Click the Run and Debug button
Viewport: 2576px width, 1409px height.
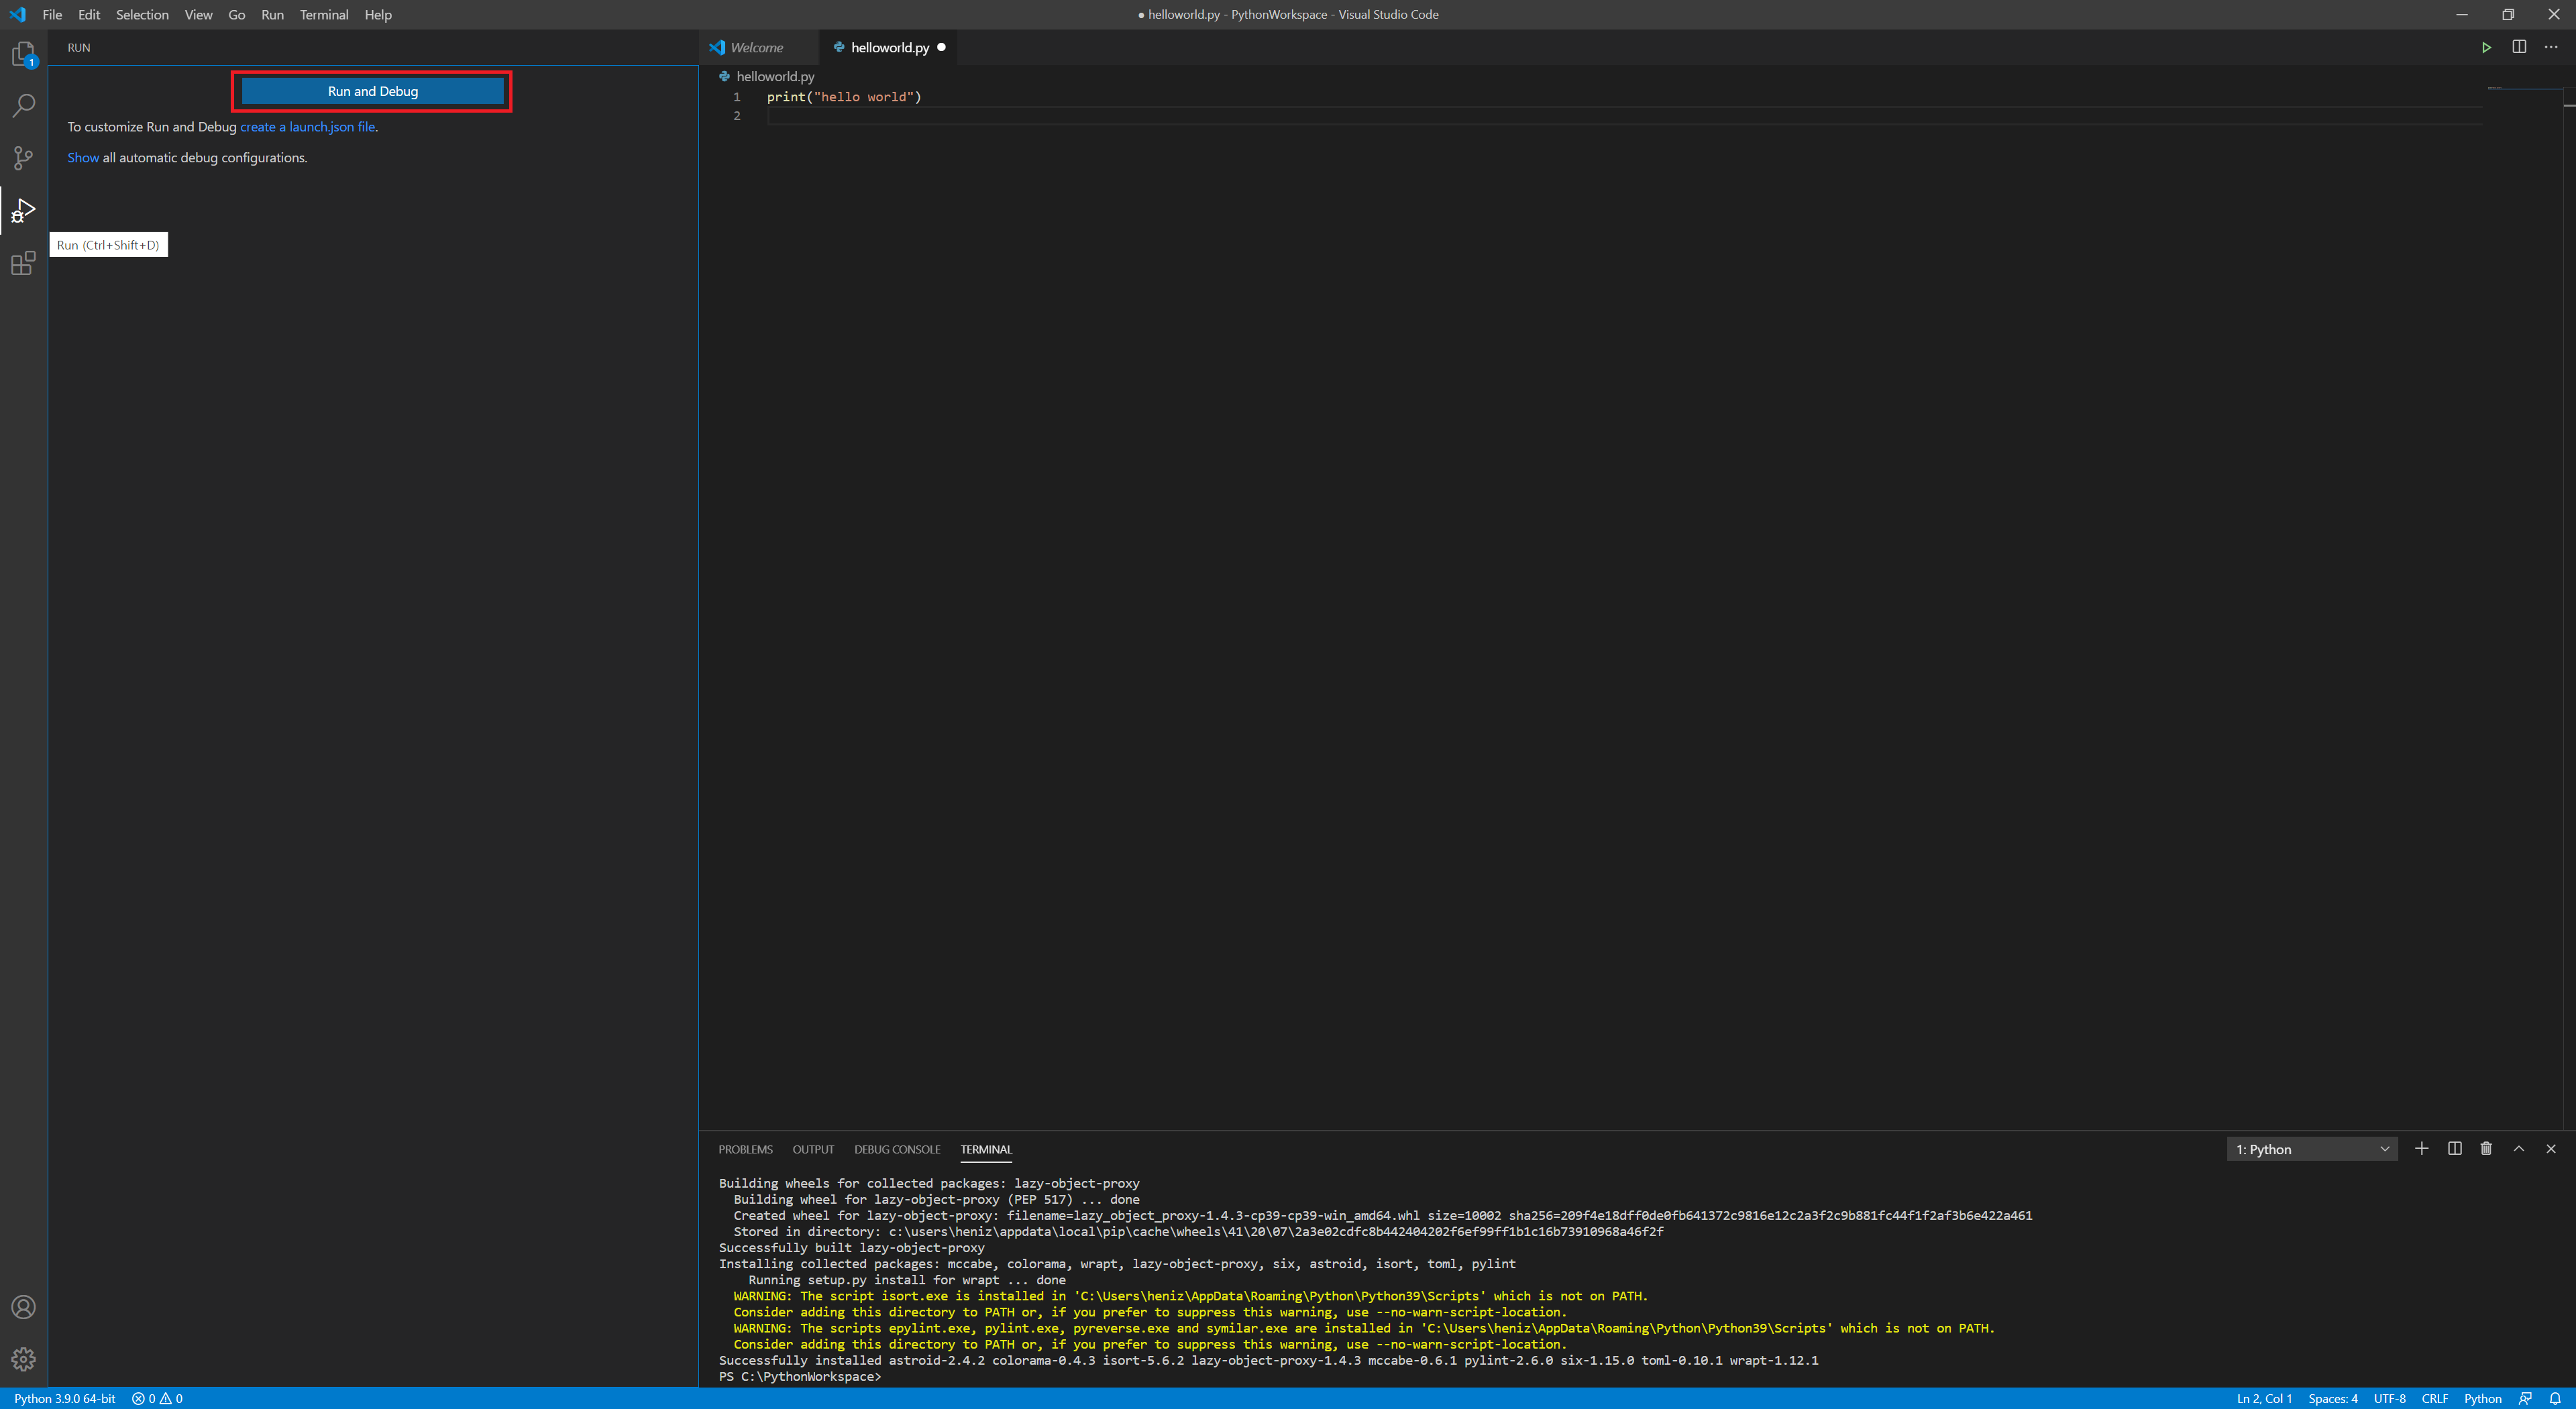pos(372,91)
